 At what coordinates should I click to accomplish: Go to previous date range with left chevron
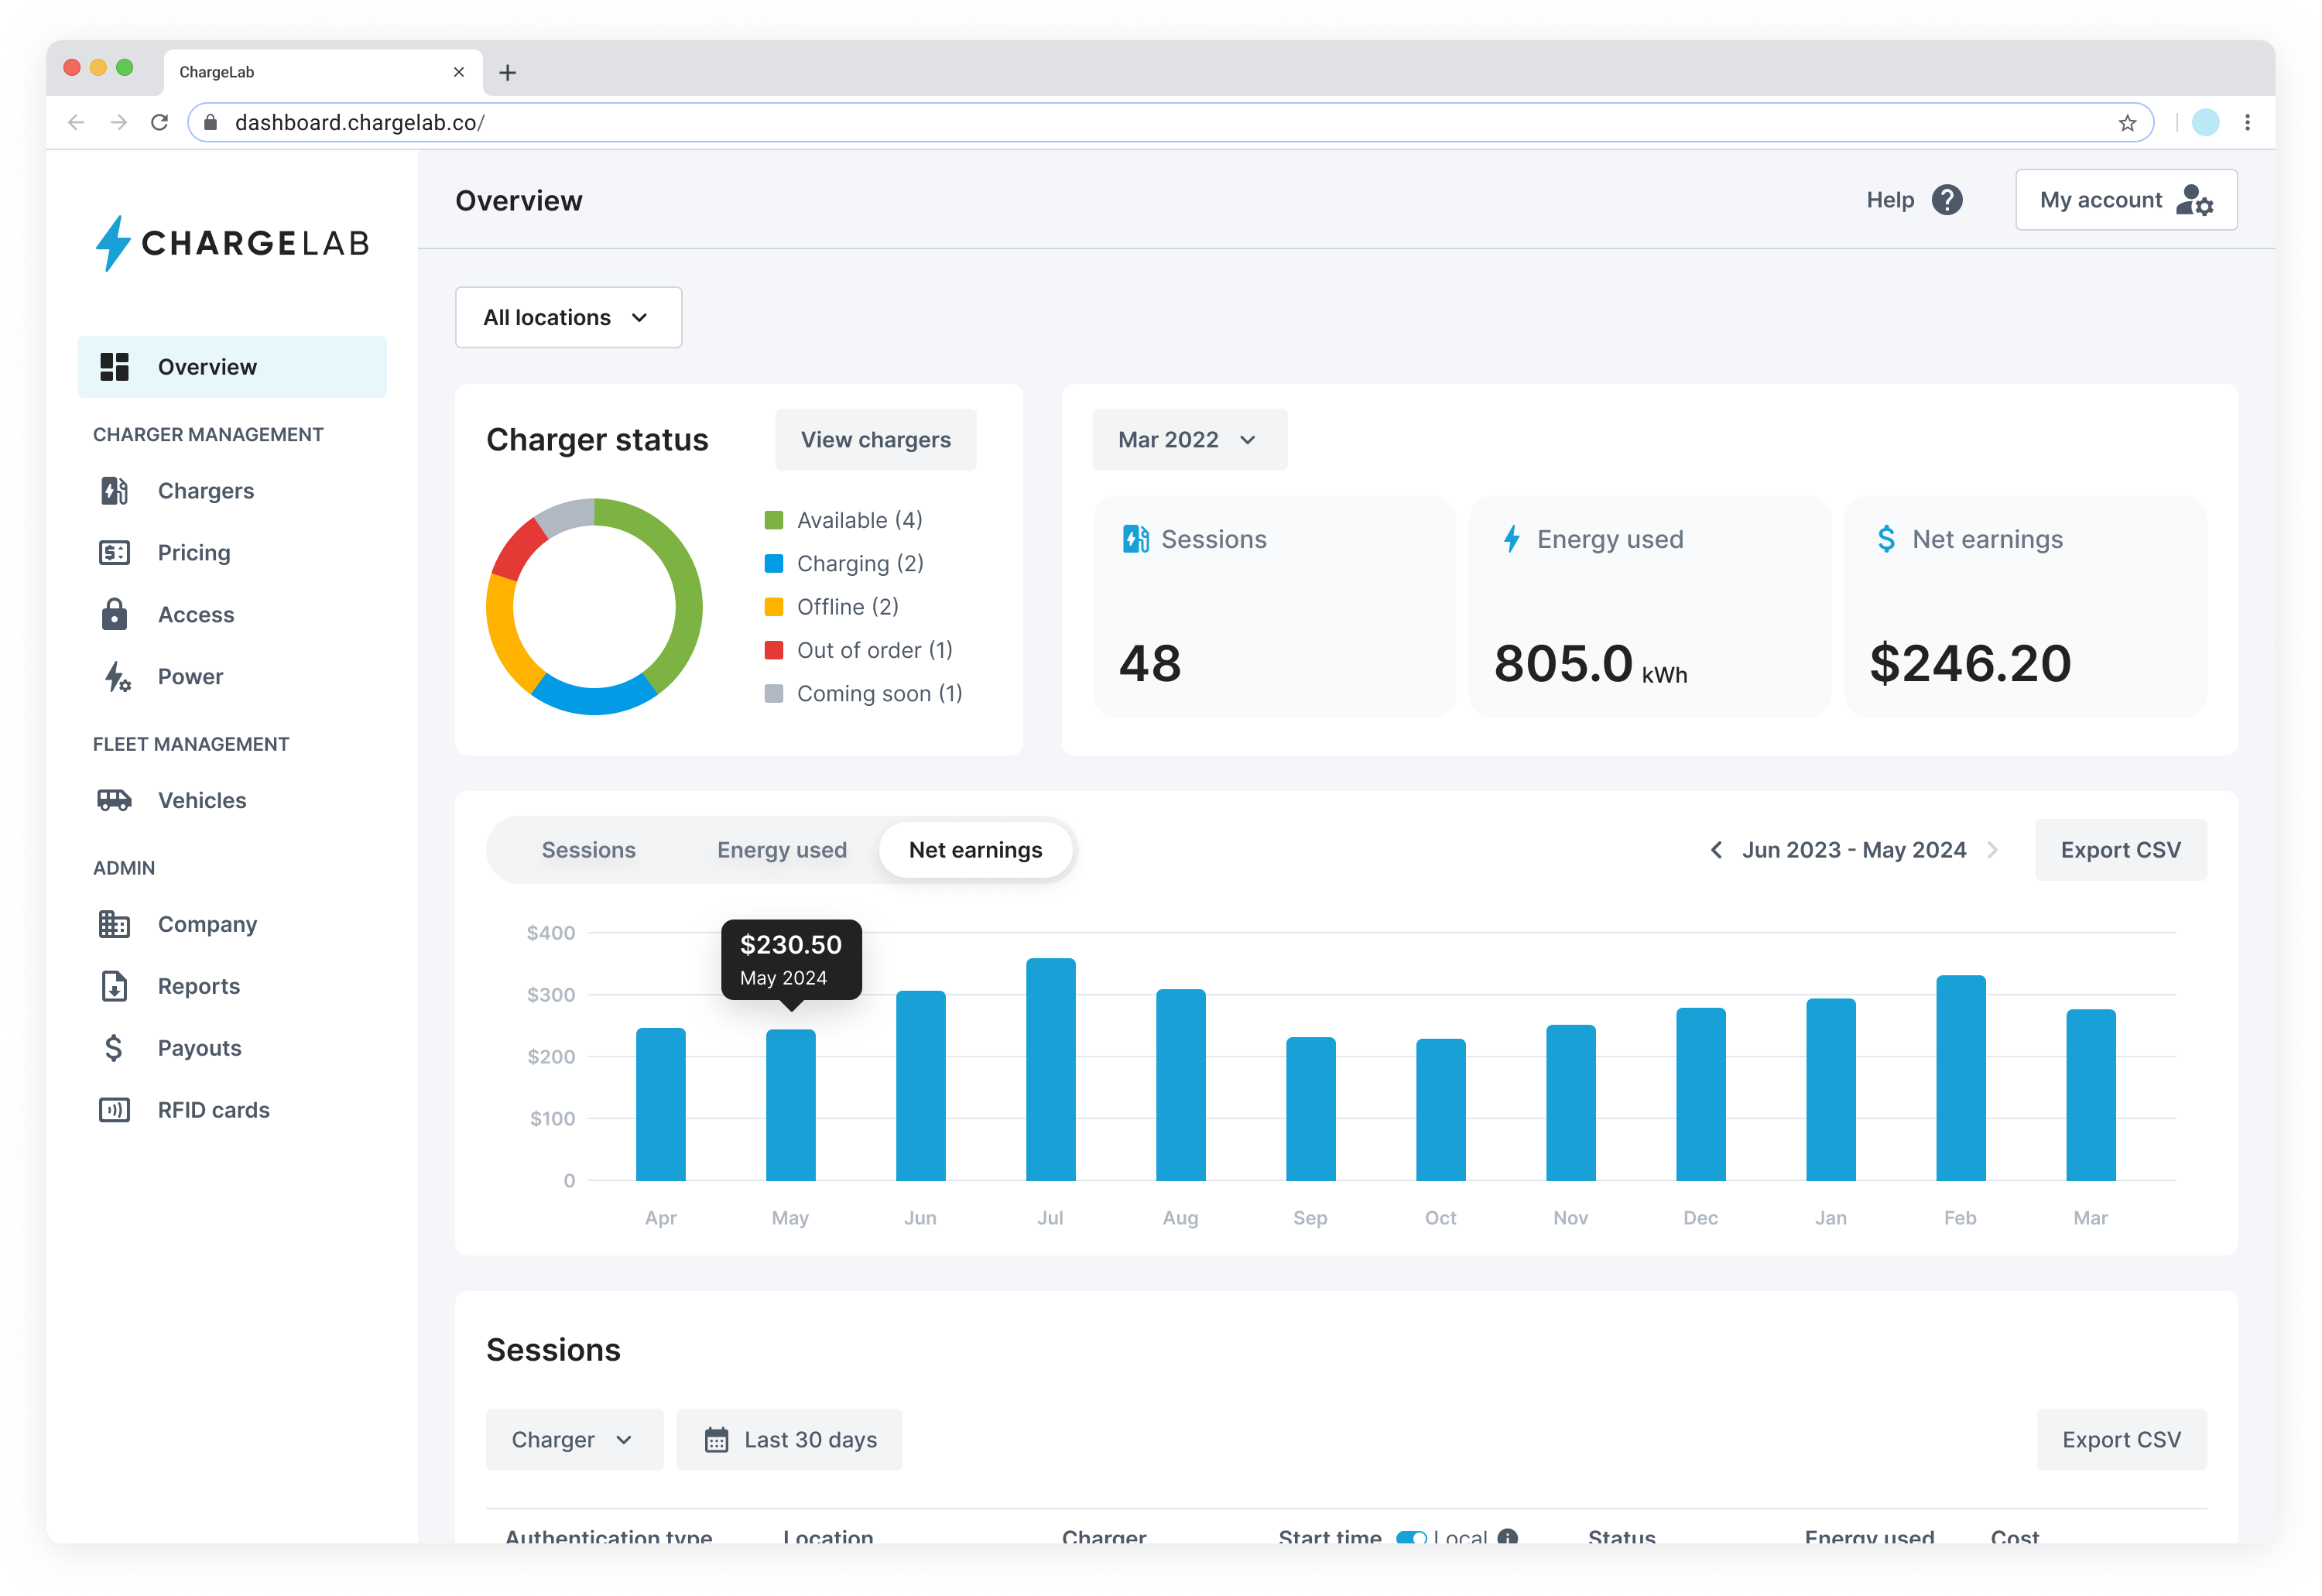pos(1716,850)
